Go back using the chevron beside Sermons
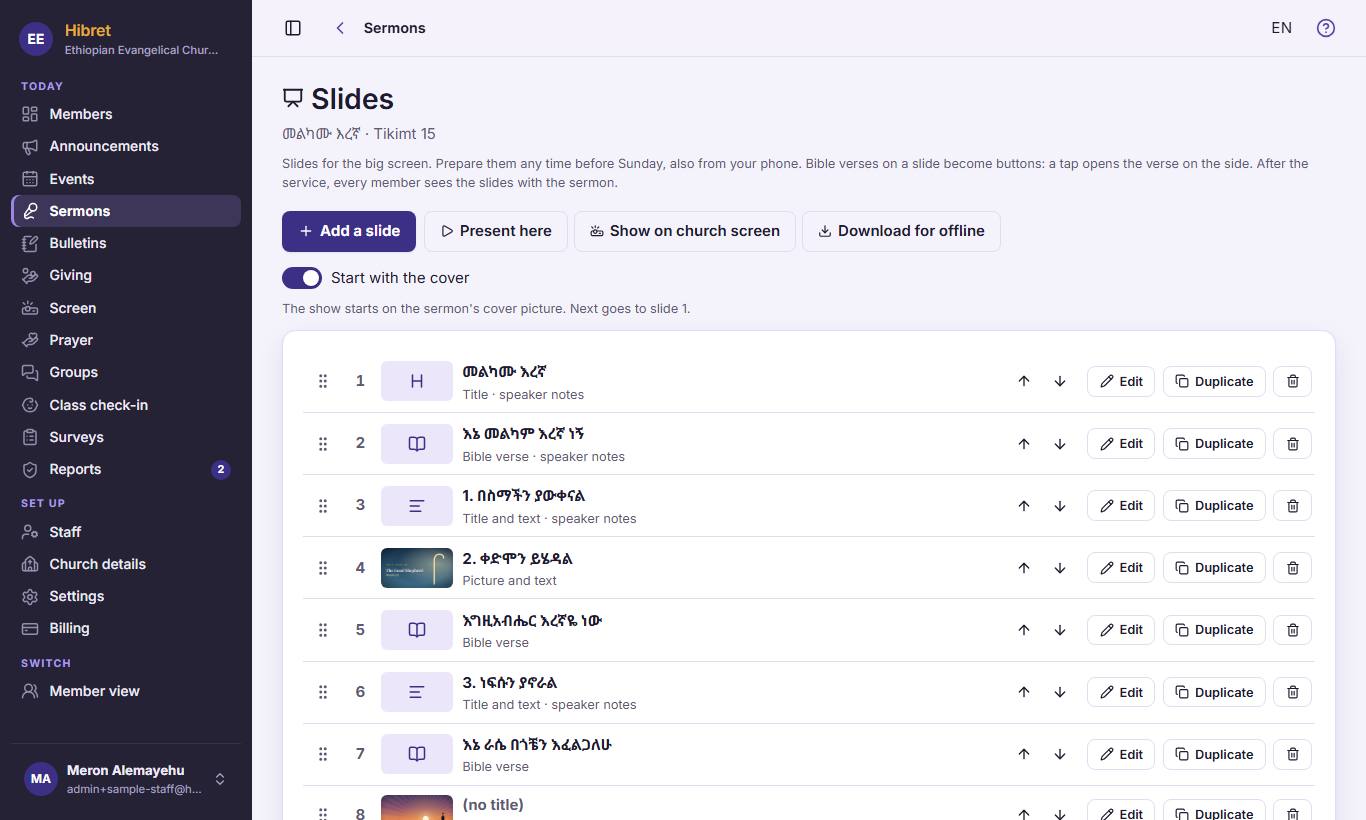1366x820 pixels. pos(340,28)
